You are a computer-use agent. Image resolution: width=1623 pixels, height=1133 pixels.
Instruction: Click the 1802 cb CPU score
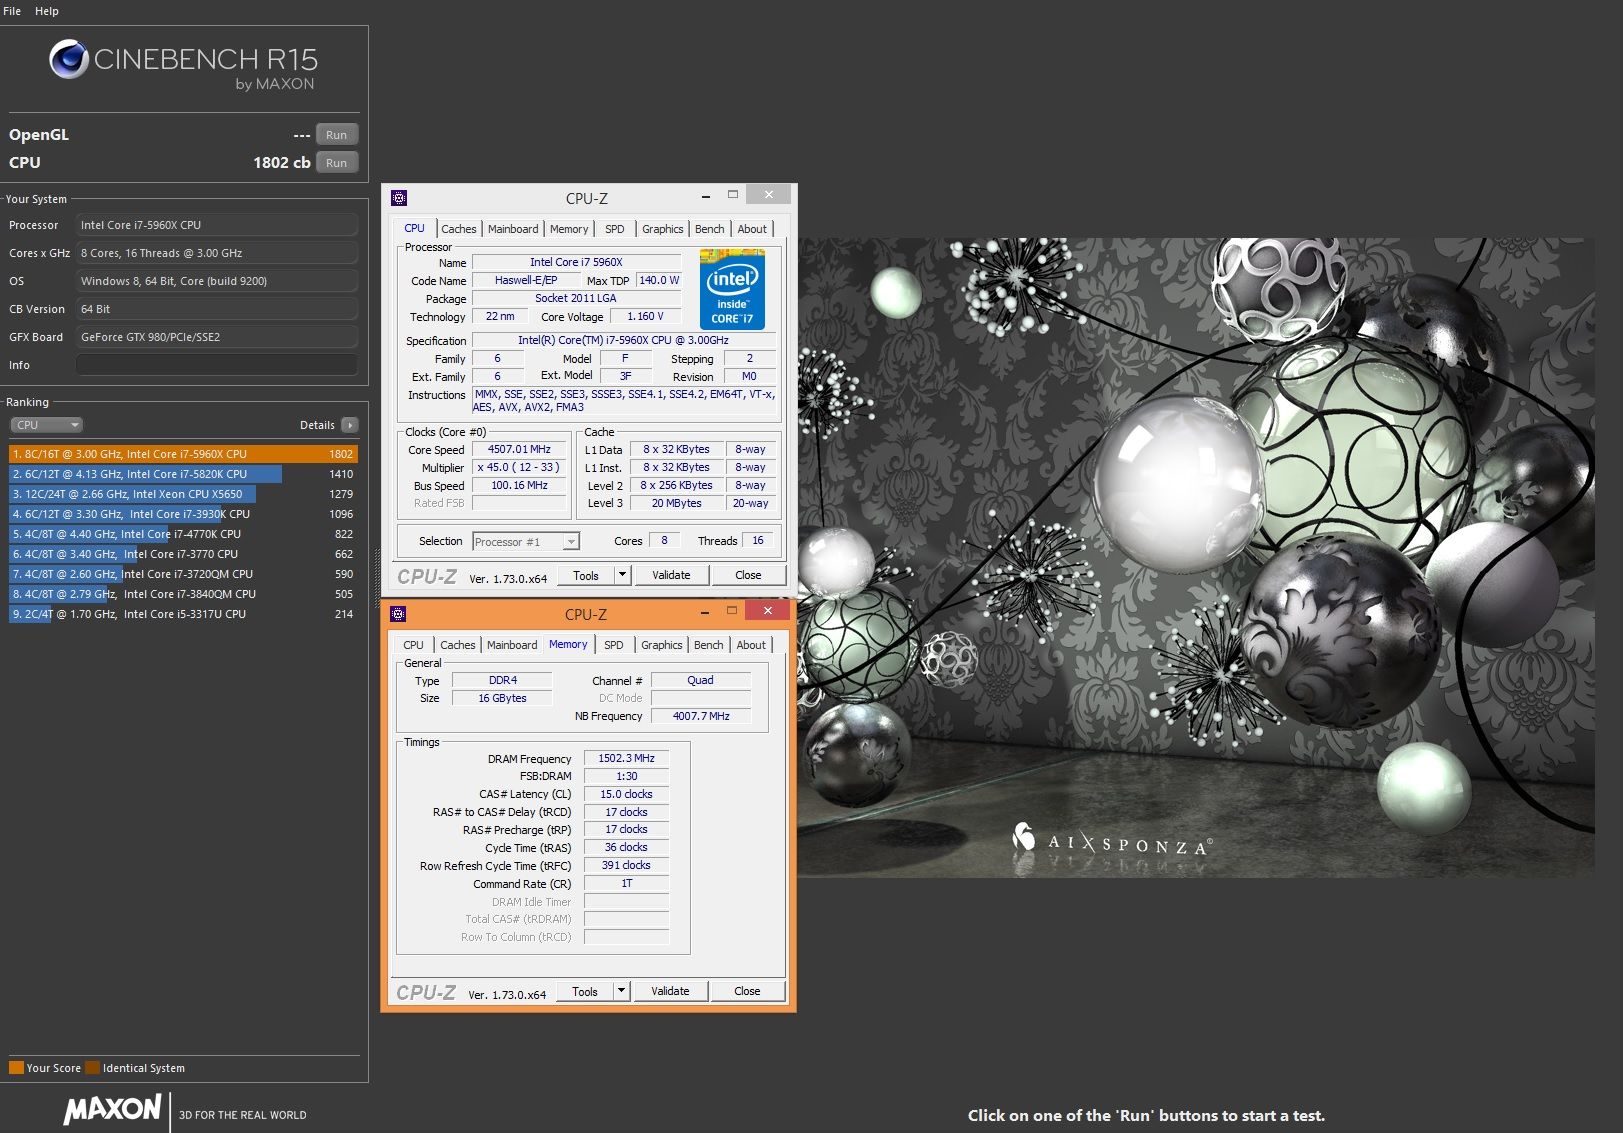[x=281, y=162]
